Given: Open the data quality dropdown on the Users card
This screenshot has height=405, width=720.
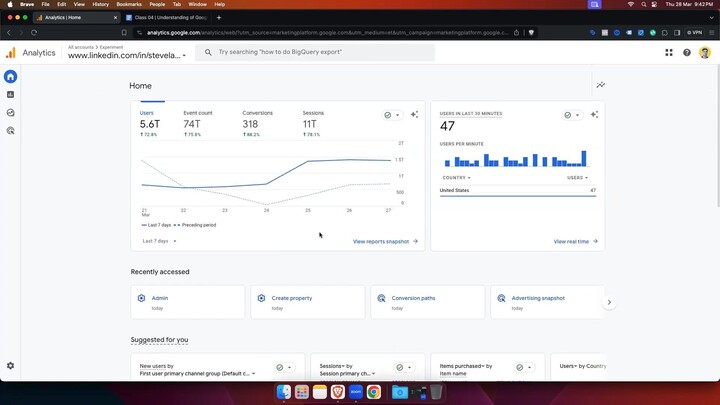Looking at the screenshot, I should (x=392, y=115).
